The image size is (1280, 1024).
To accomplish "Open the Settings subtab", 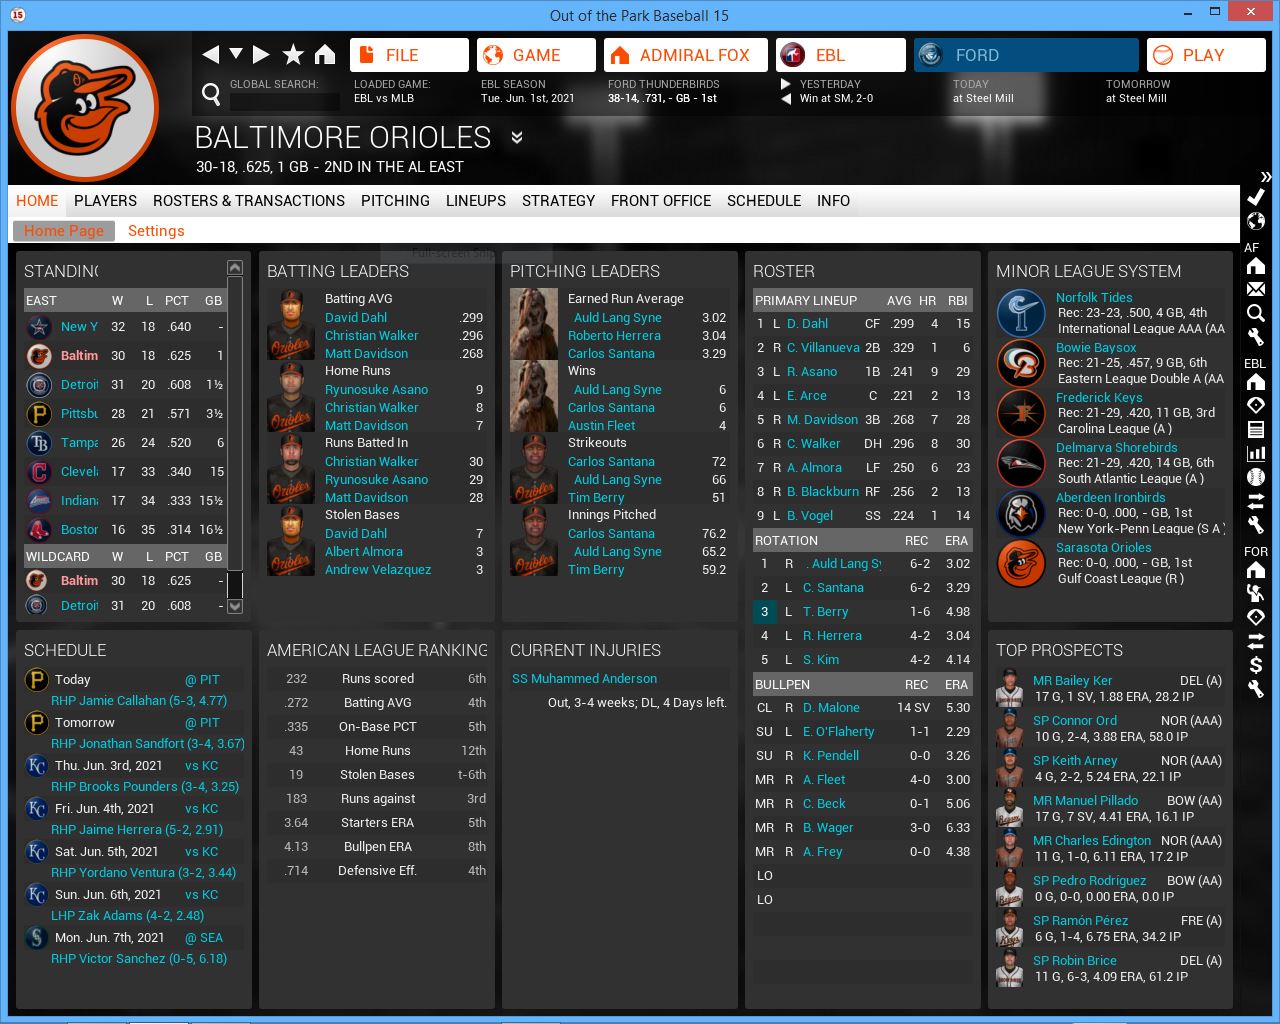I will pyautogui.click(x=156, y=231).
